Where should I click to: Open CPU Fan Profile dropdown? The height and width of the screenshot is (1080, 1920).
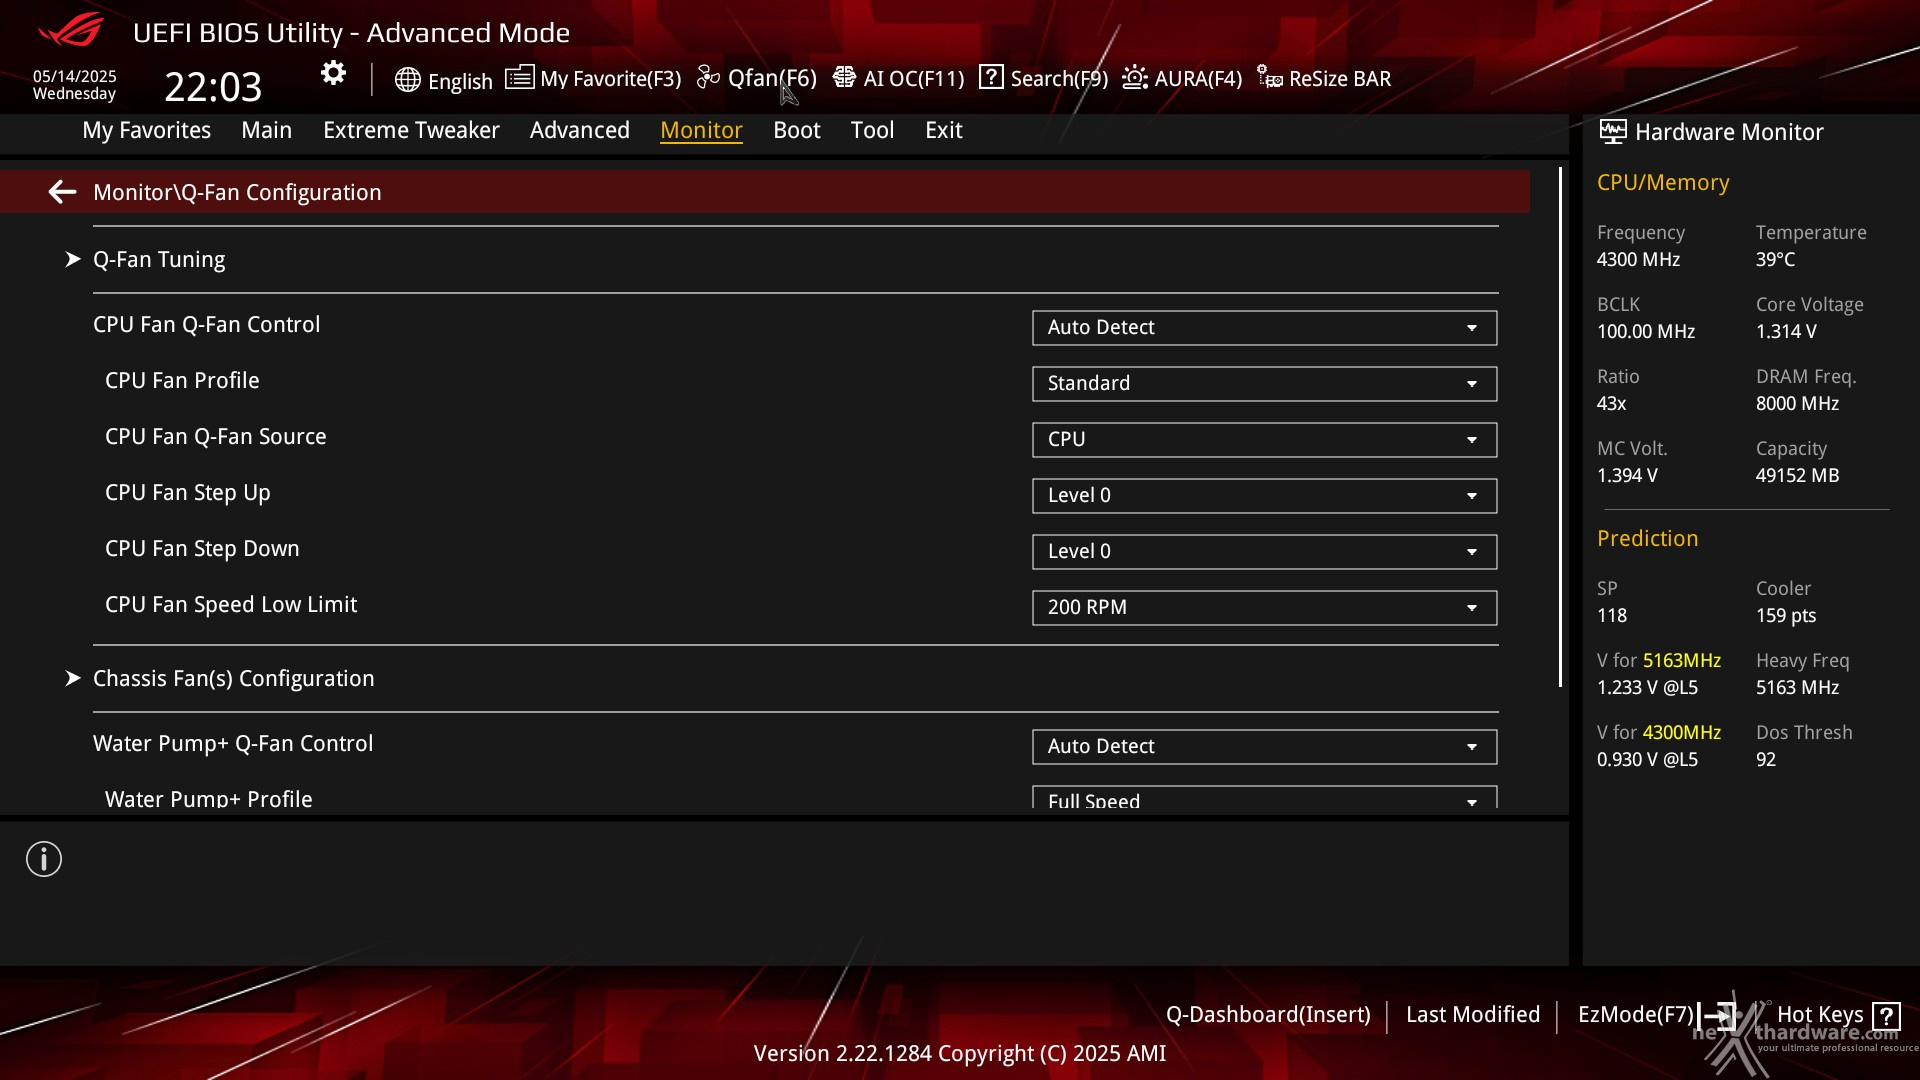[x=1264, y=384]
